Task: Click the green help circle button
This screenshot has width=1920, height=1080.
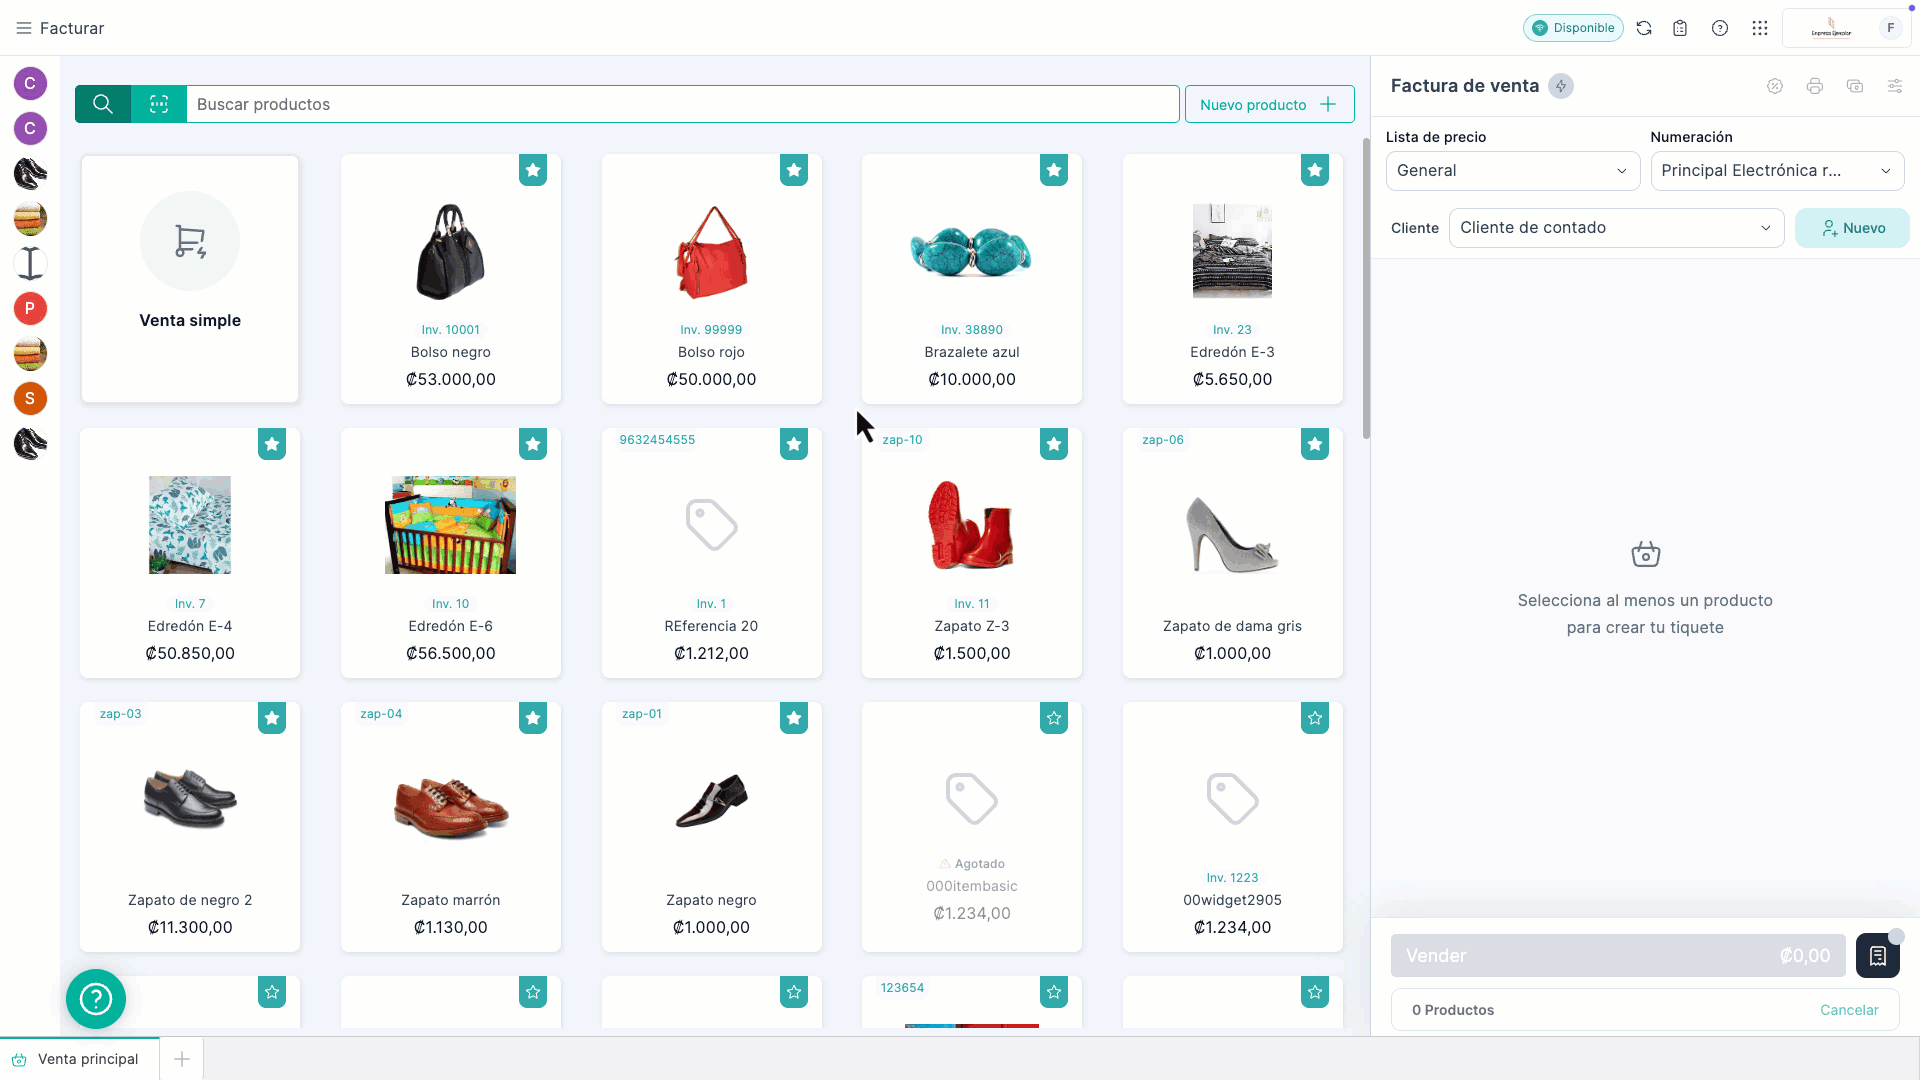Action: [x=96, y=998]
